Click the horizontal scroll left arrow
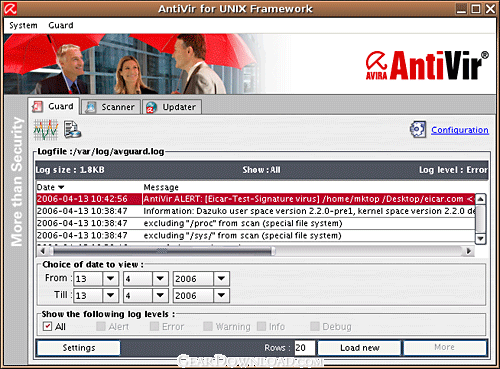The height and width of the screenshot is (369, 500). (42, 251)
